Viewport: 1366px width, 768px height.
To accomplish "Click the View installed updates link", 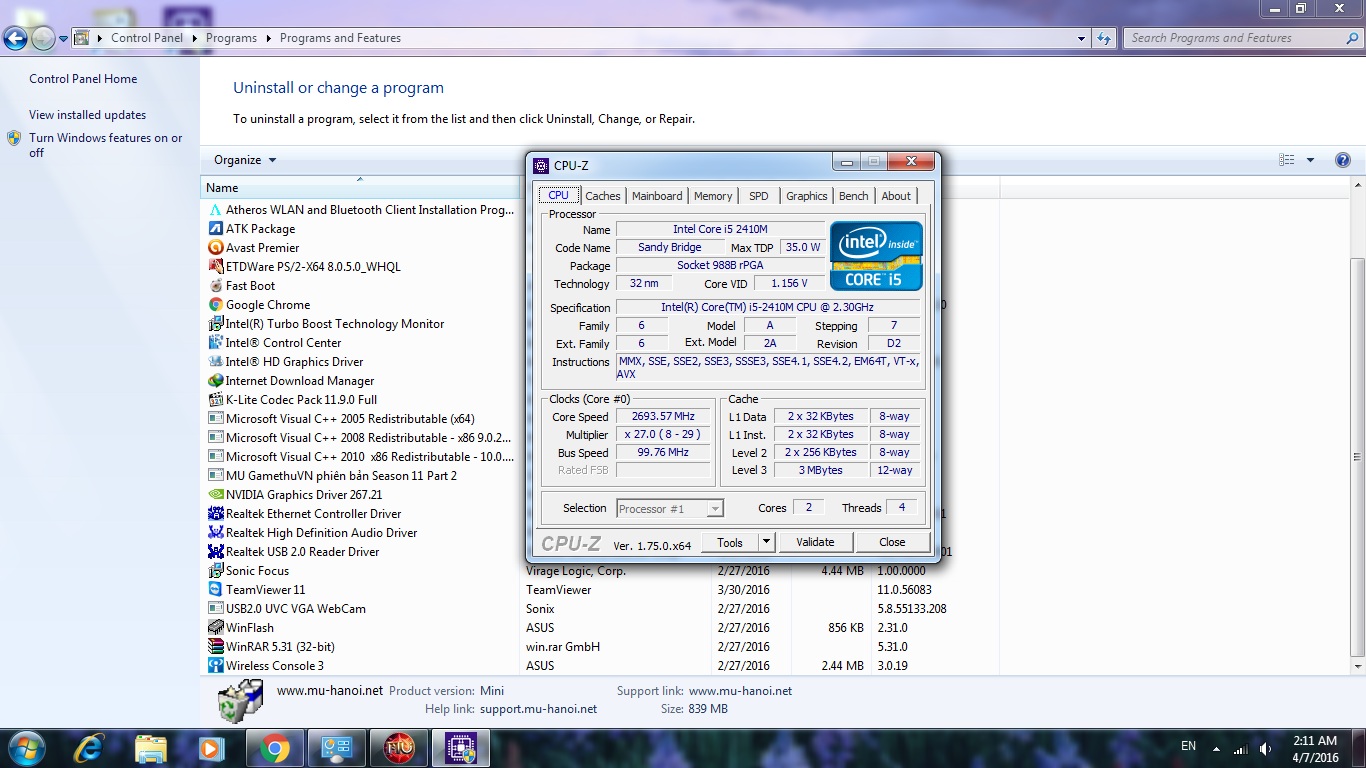I will pos(87,115).
